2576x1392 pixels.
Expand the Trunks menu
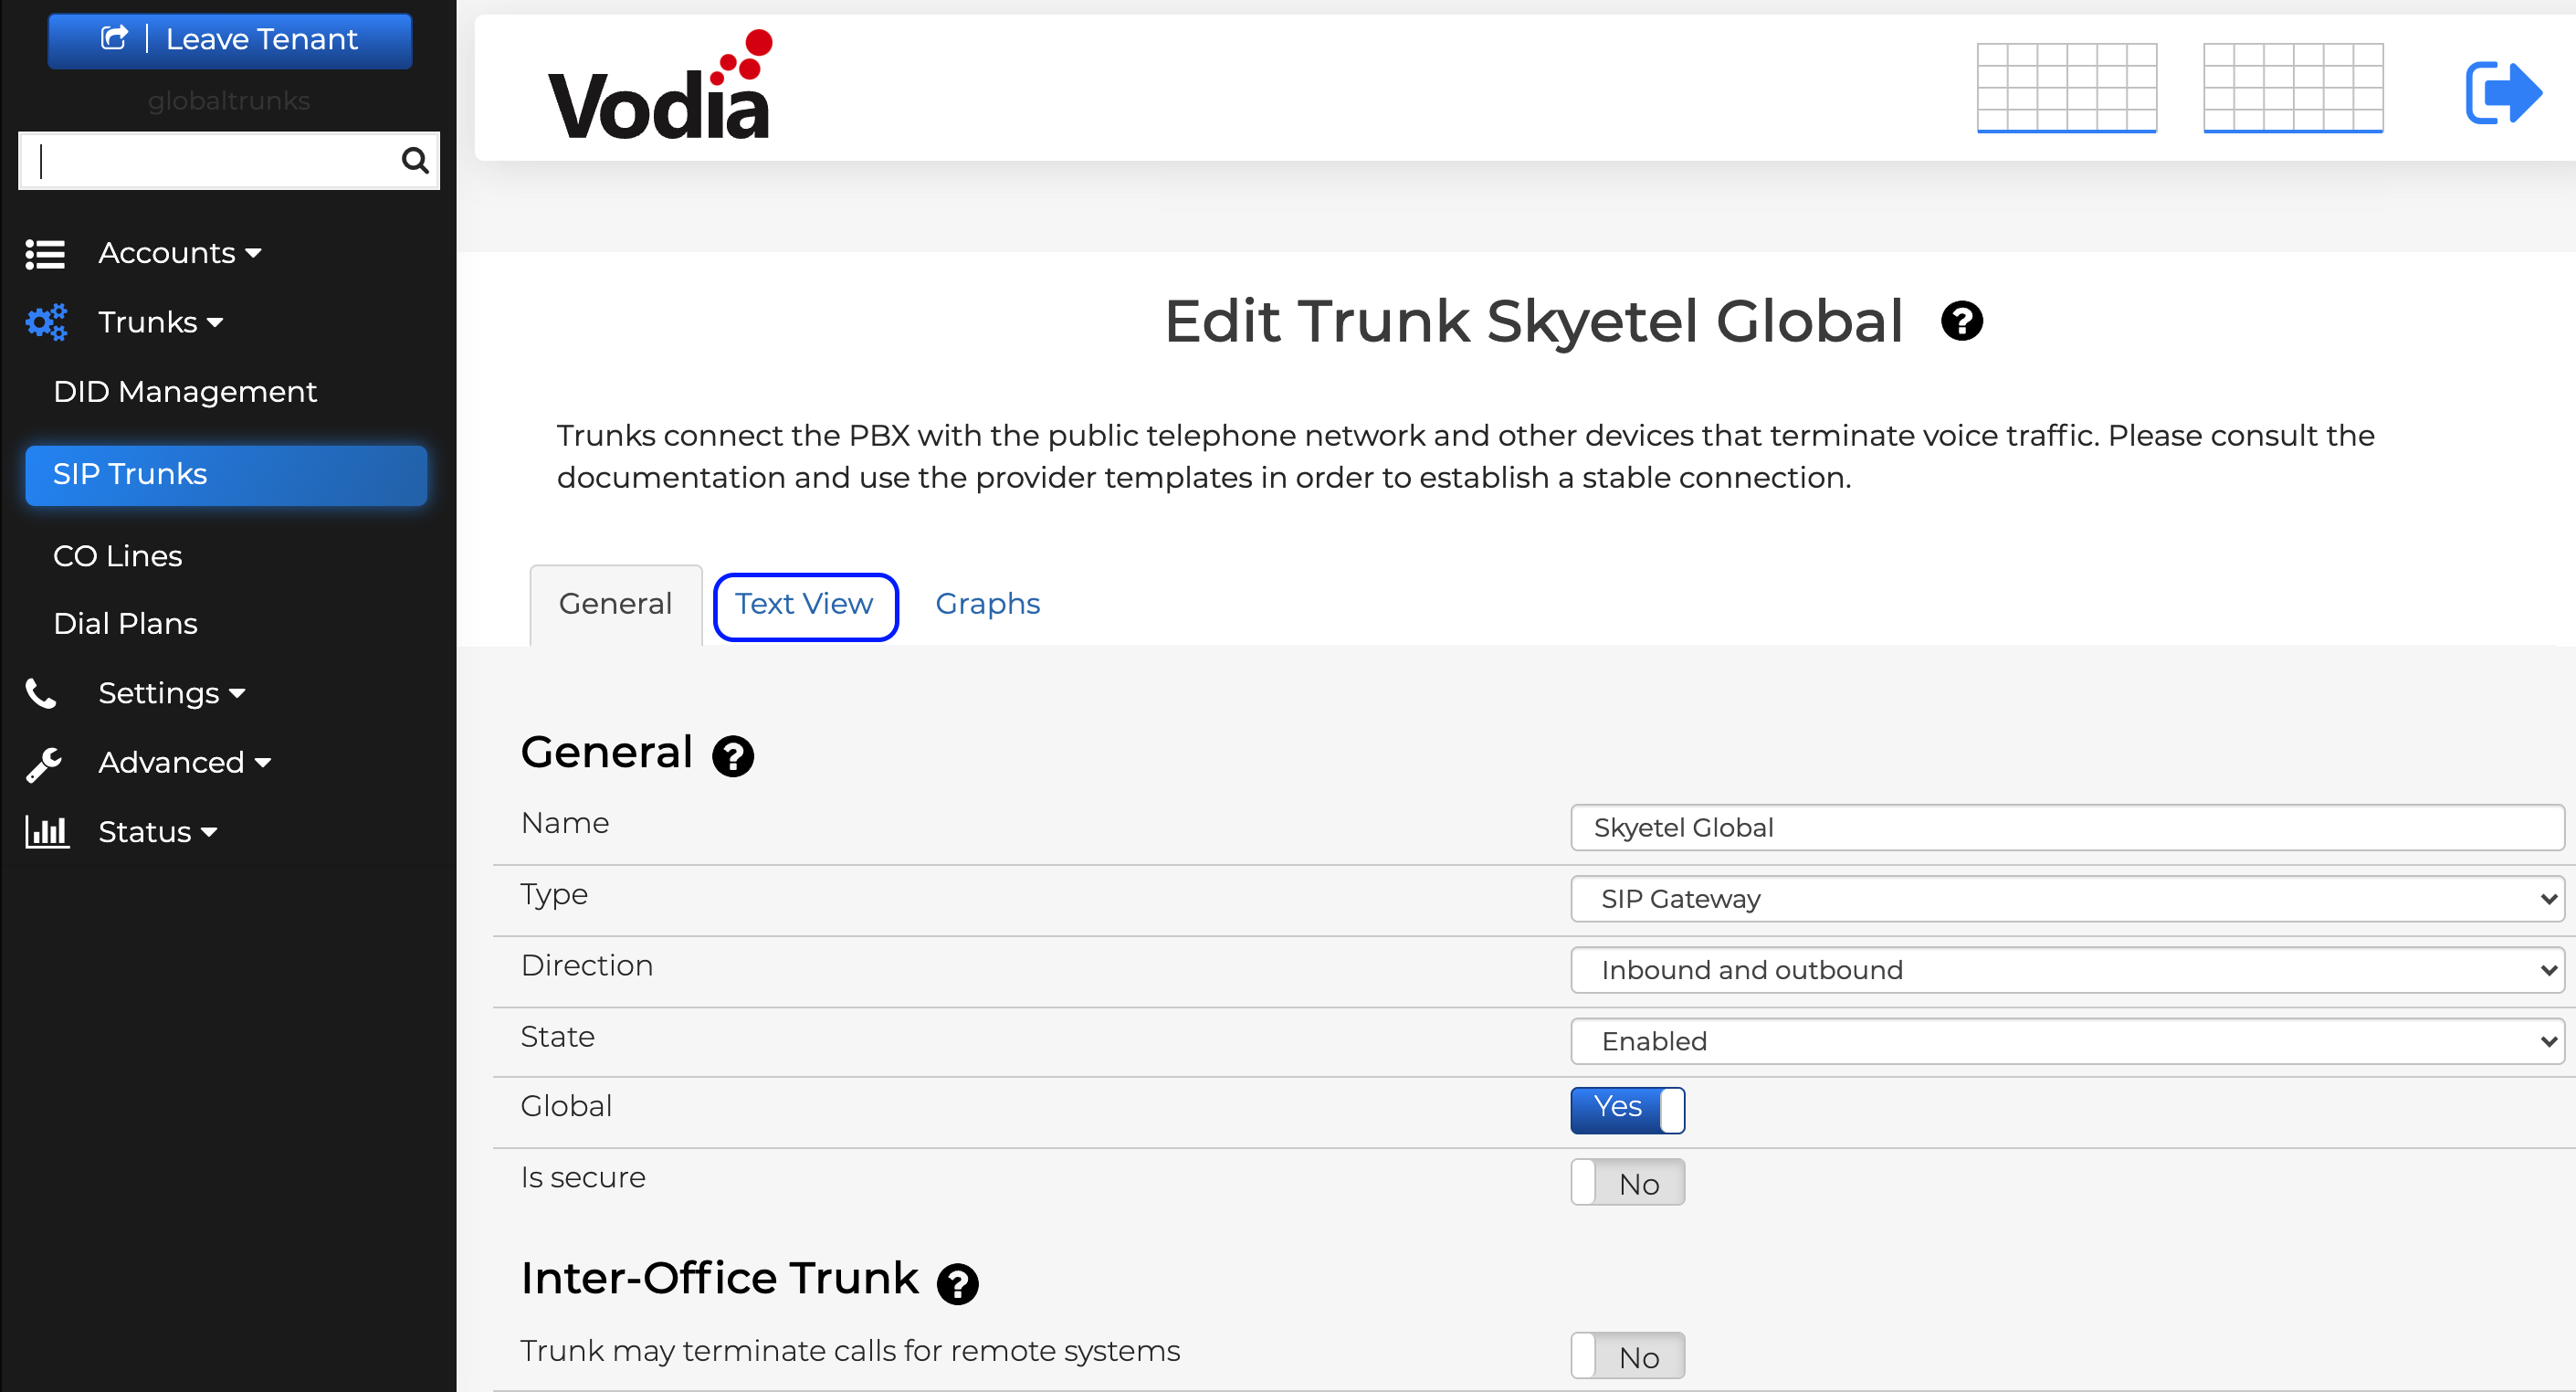tap(160, 322)
